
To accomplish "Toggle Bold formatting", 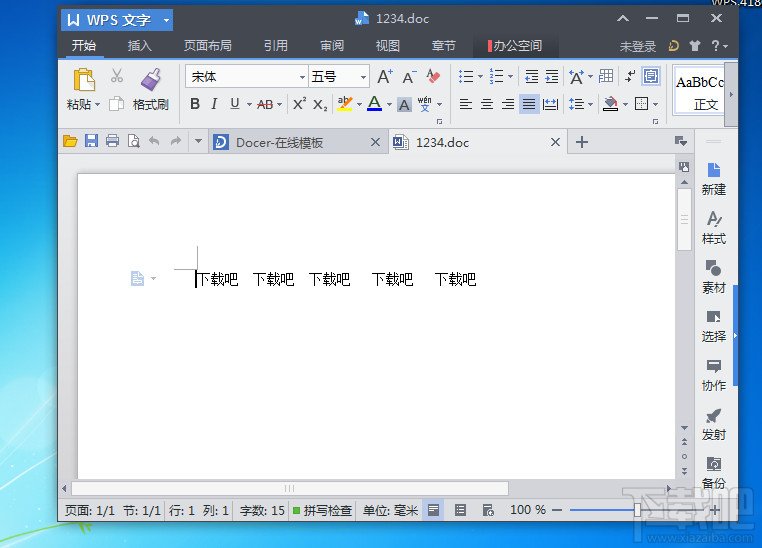I will (x=195, y=104).
